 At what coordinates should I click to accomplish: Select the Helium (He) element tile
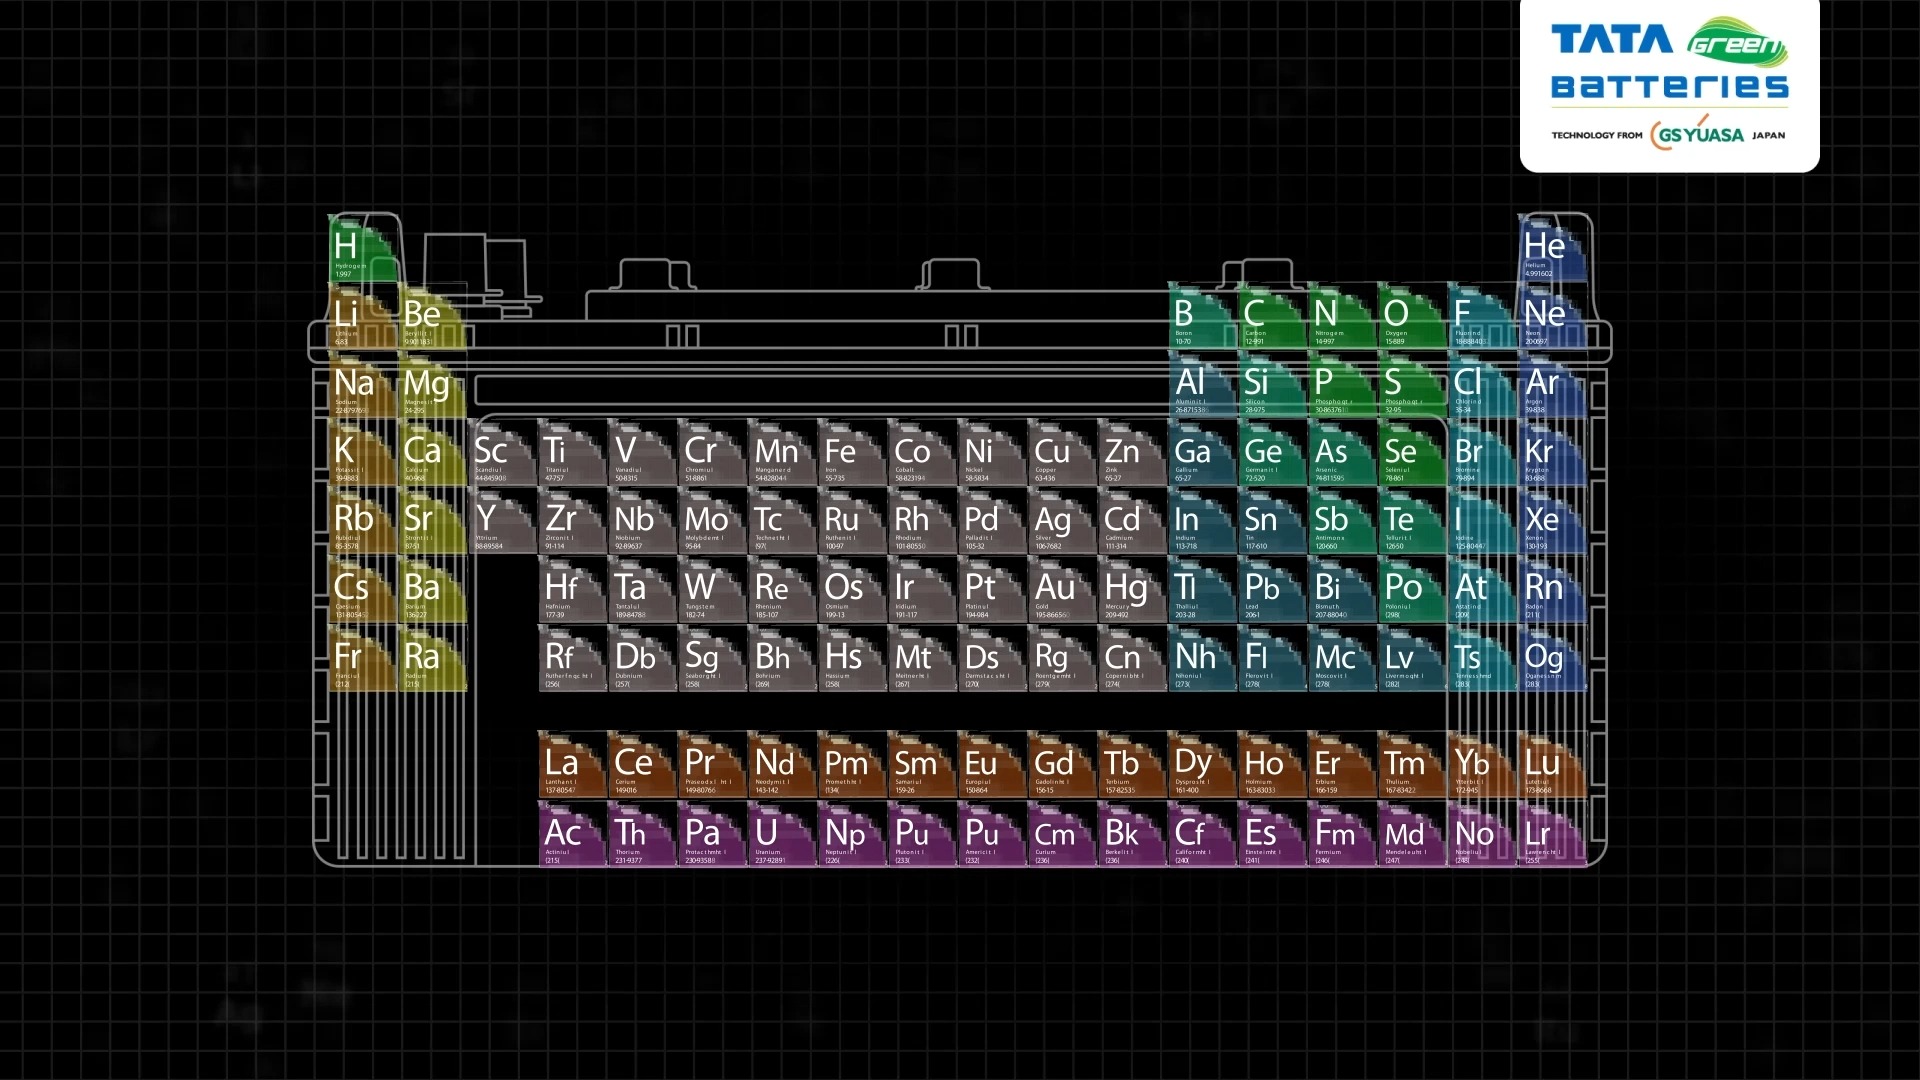[1552, 249]
